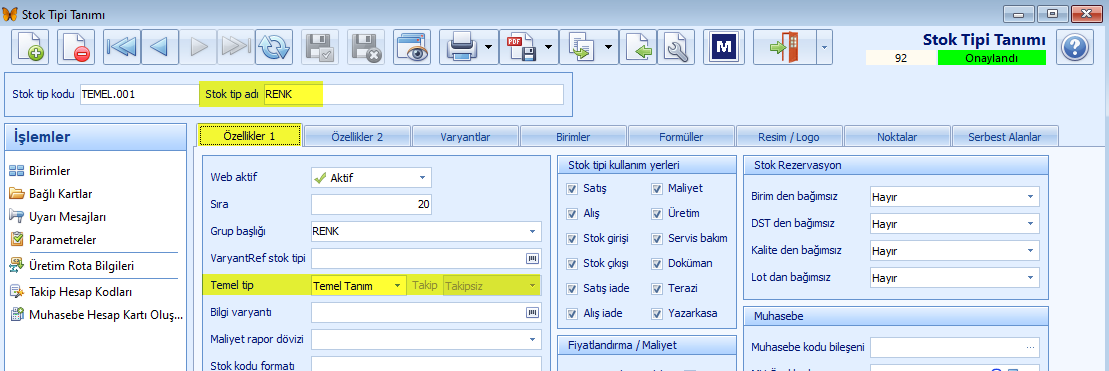
Task: Switch to the Formüller tab
Action: coord(681,137)
